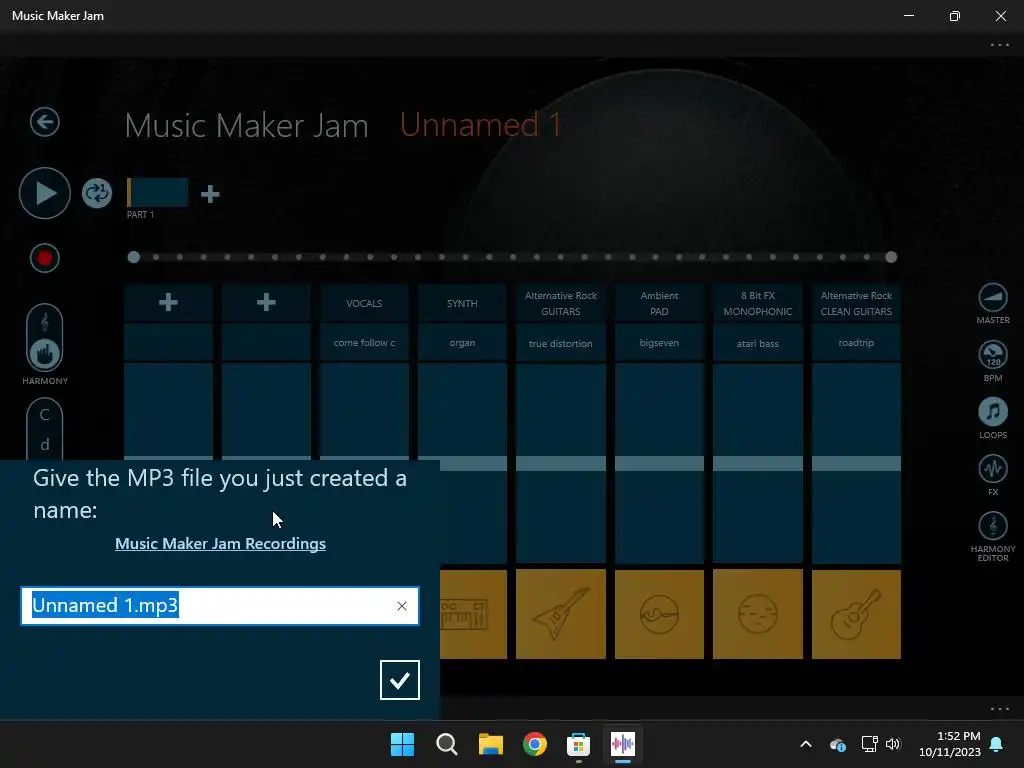This screenshot has height=768, width=1024.
Task: Select the Ambient PAD track header
Action: pyautogui.click(x=660, y=303)
